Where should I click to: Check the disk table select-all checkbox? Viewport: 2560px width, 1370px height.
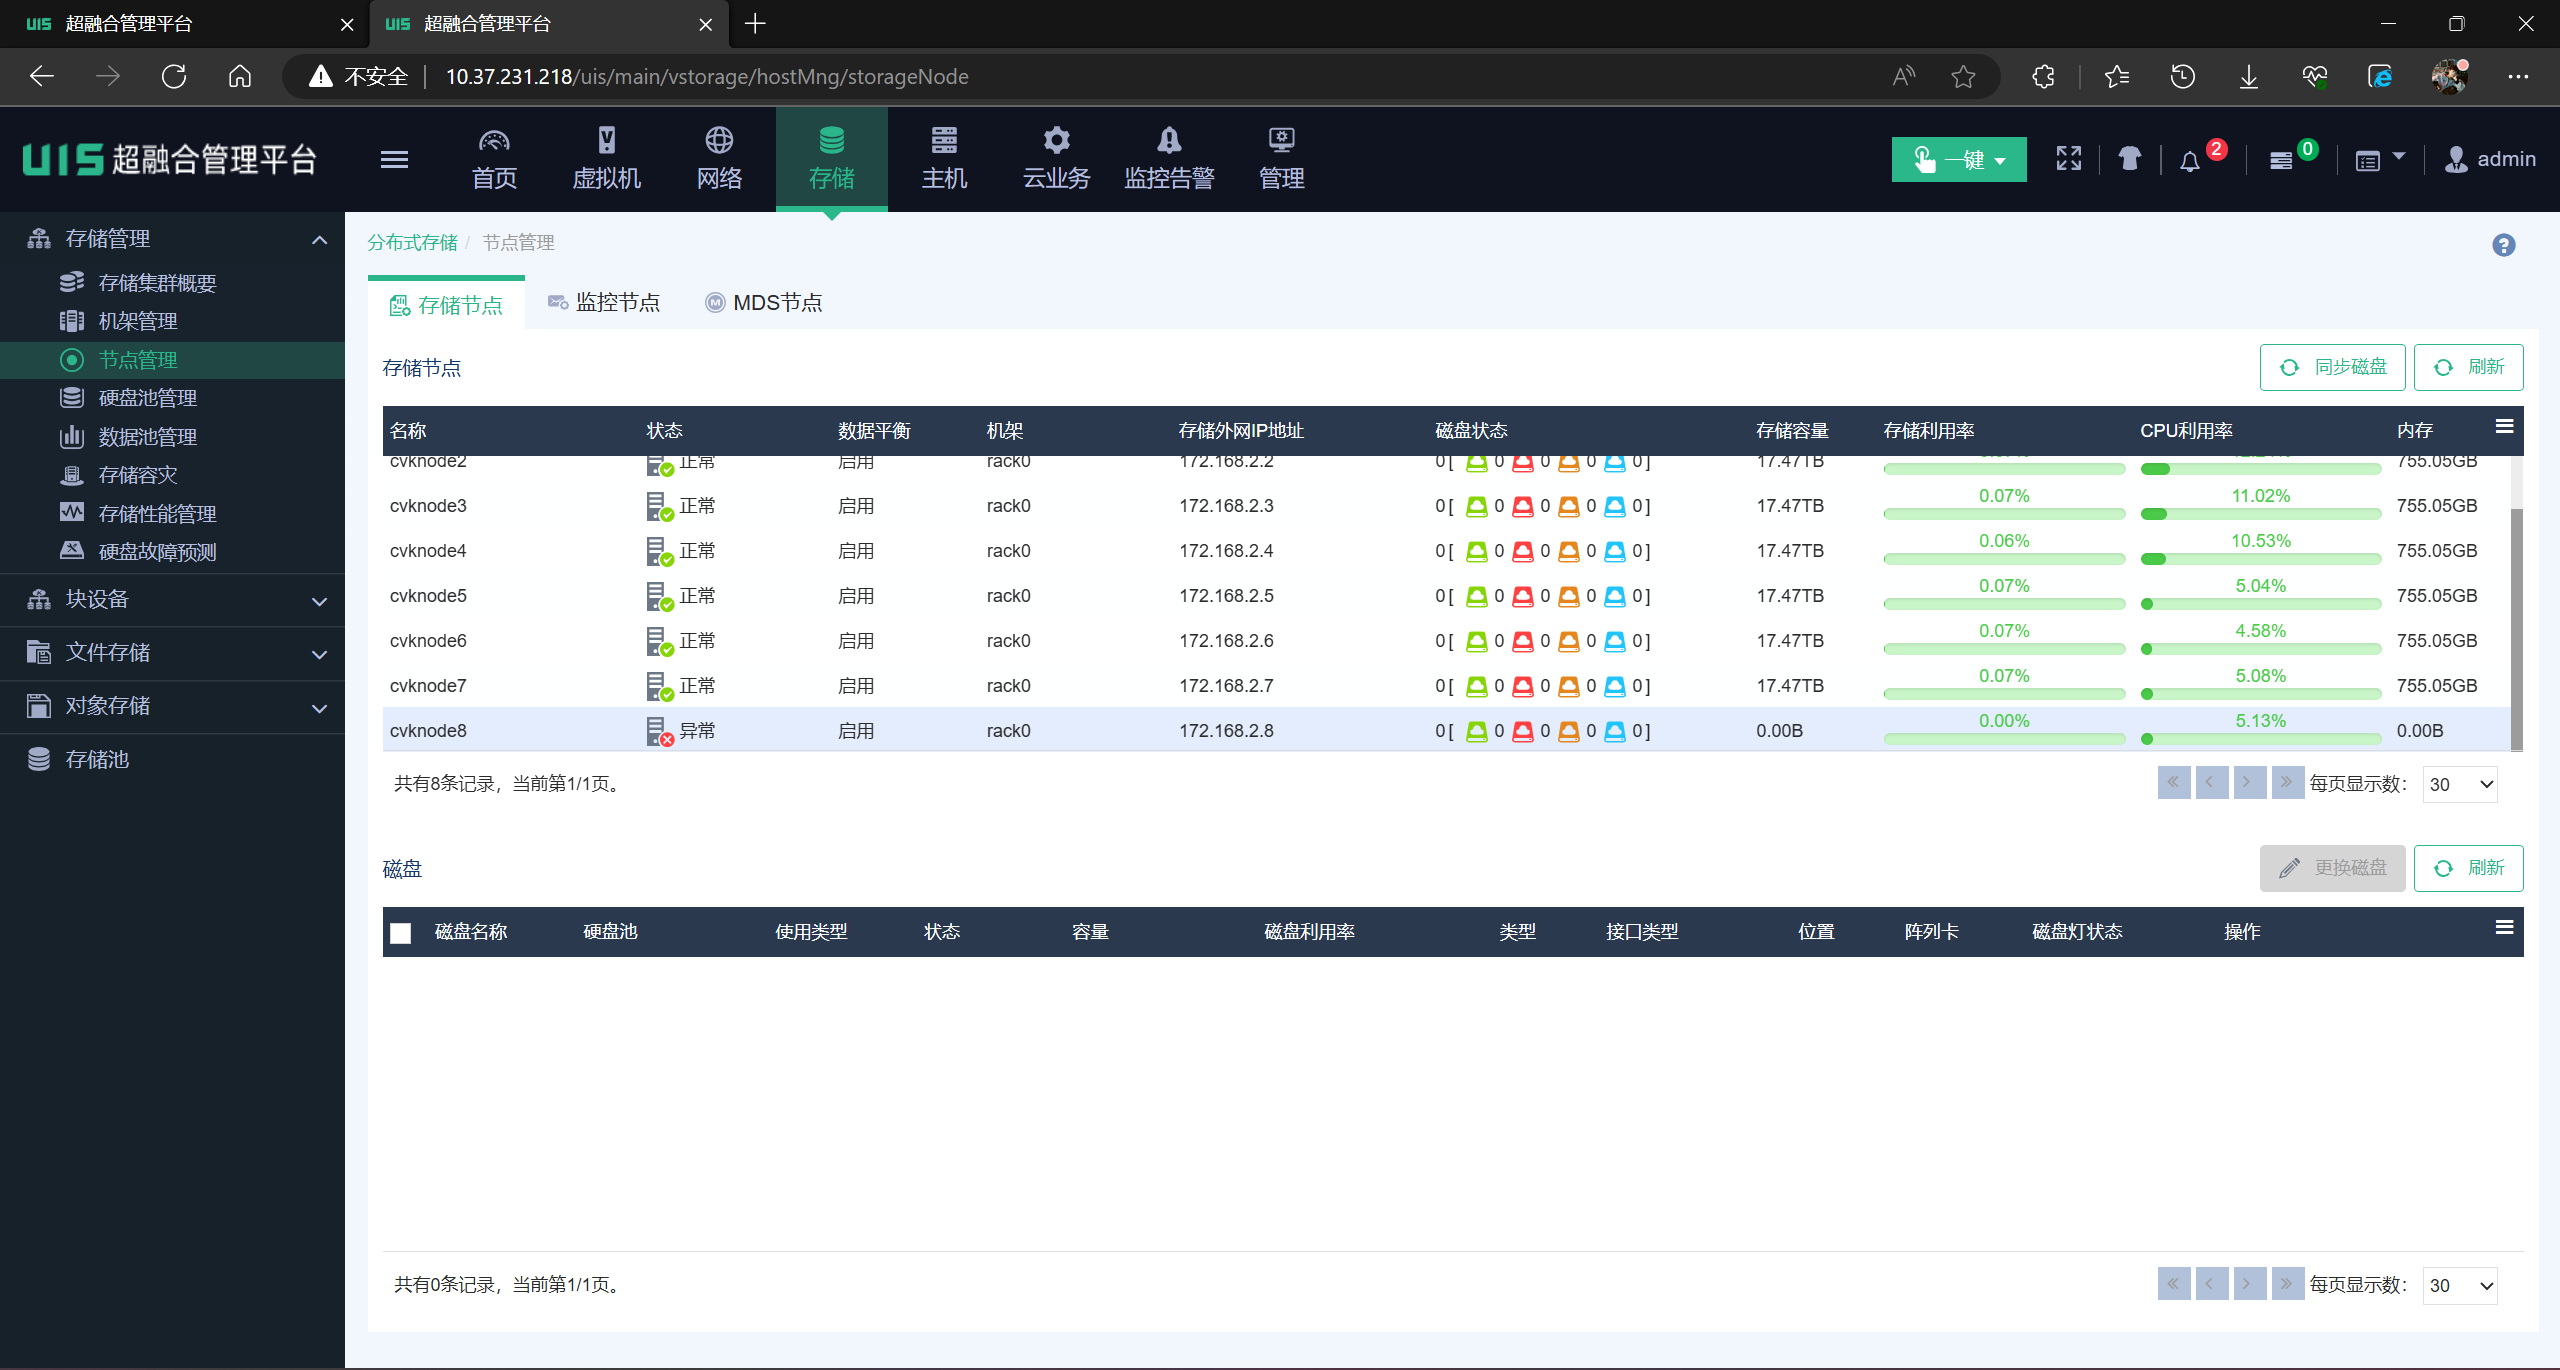(401, 933)
